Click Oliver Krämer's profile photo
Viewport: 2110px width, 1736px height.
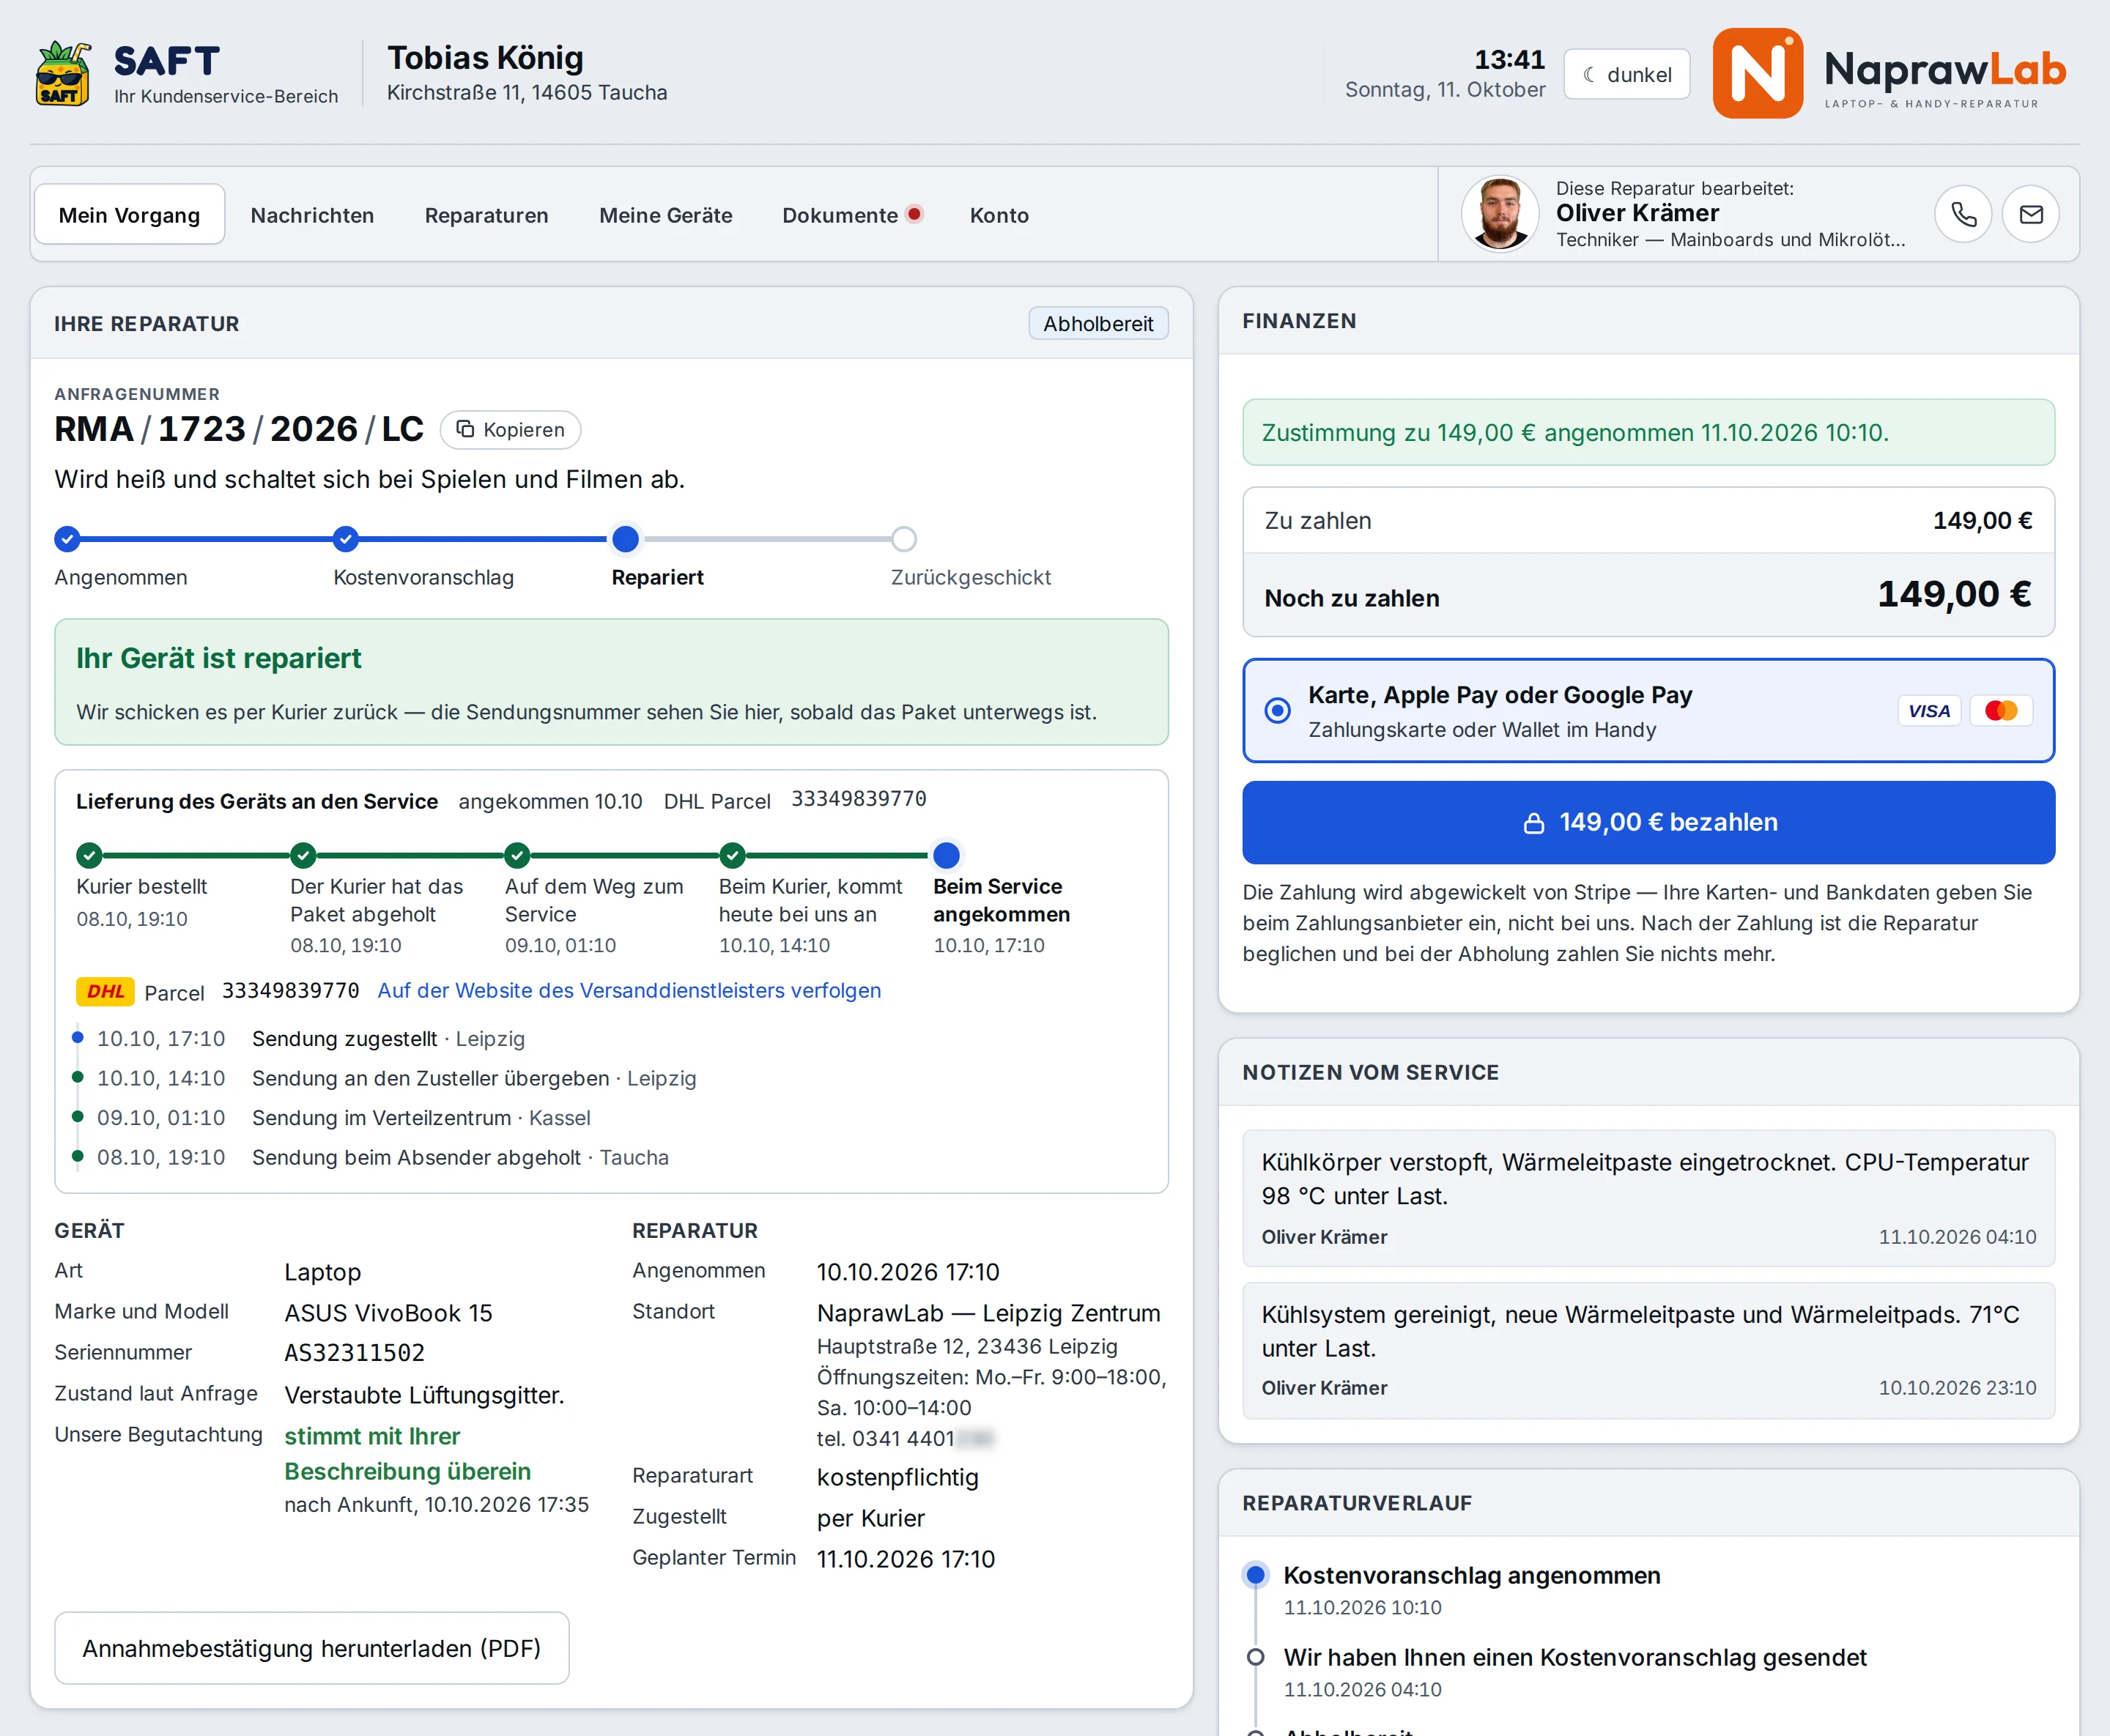pos(1499,214)
